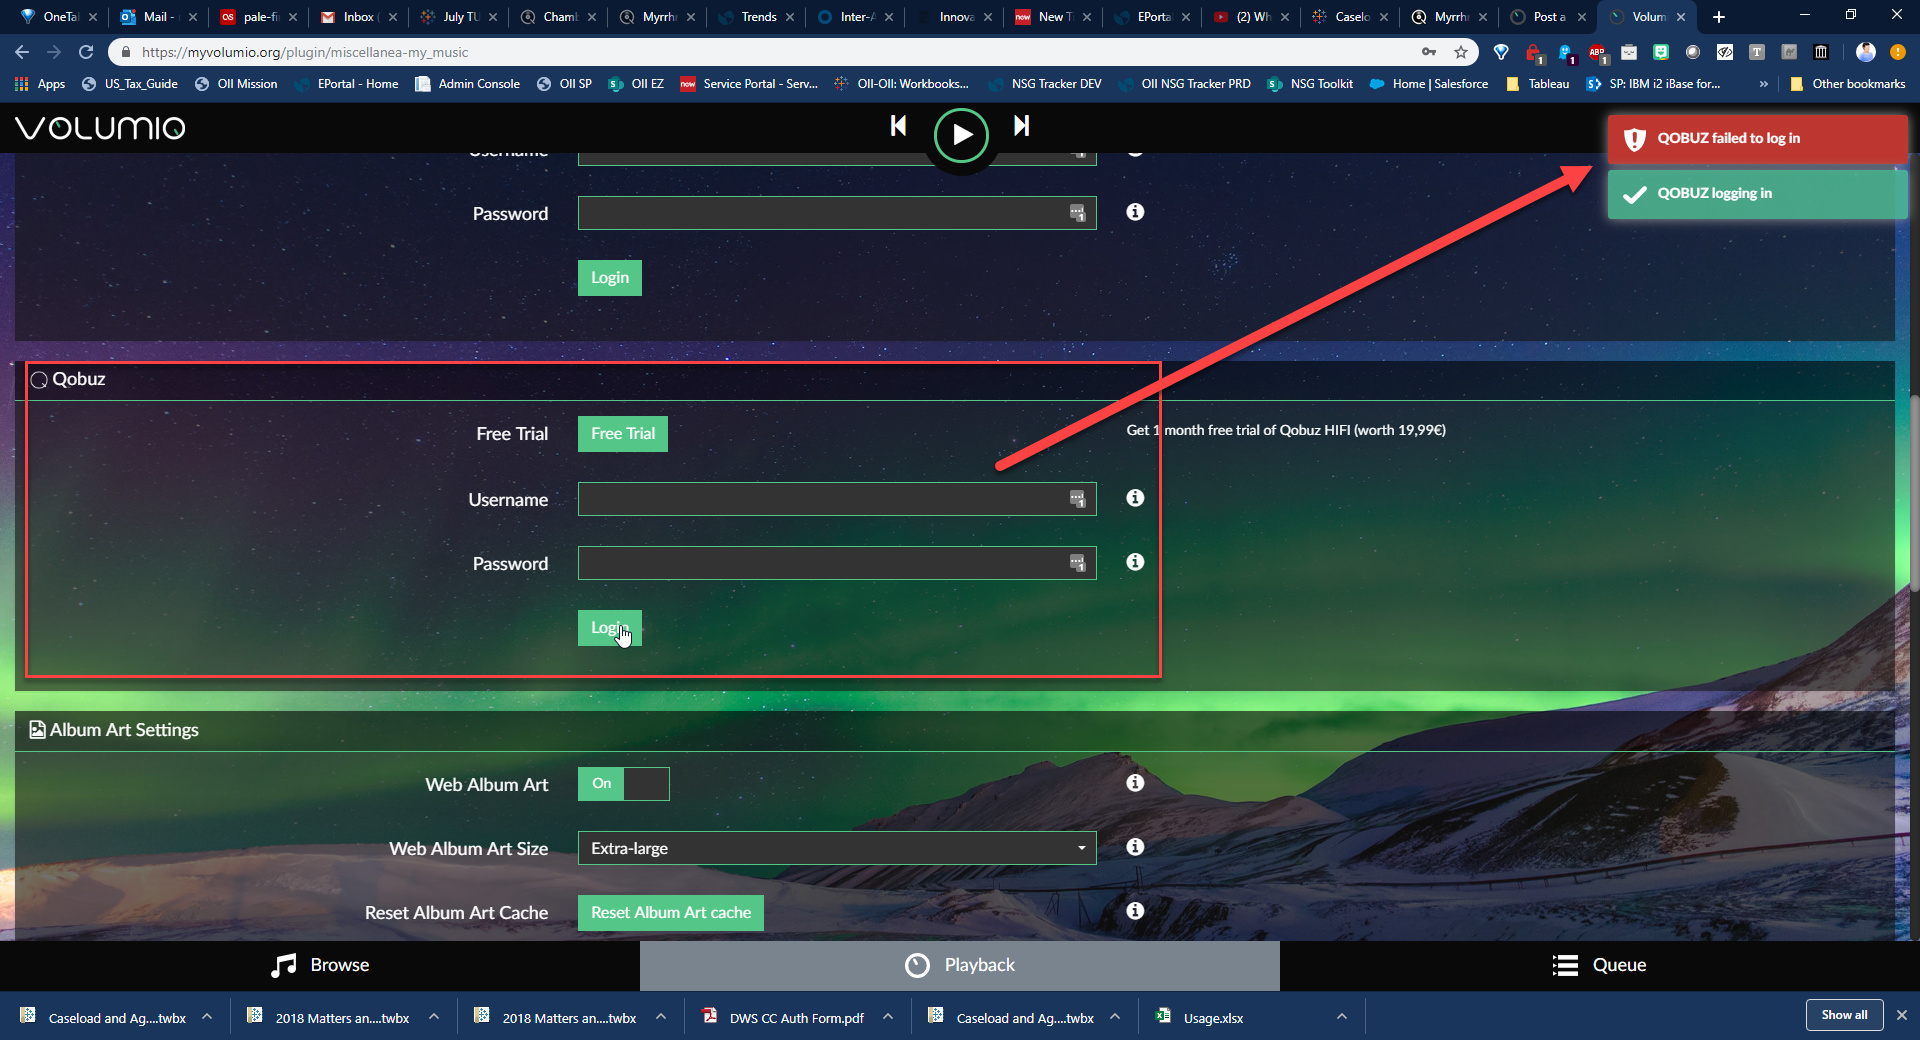Screen dimensions: 1920x1040
Task: Open a new browser tab
Action: pyautogui.click(x=1718, y=17)
